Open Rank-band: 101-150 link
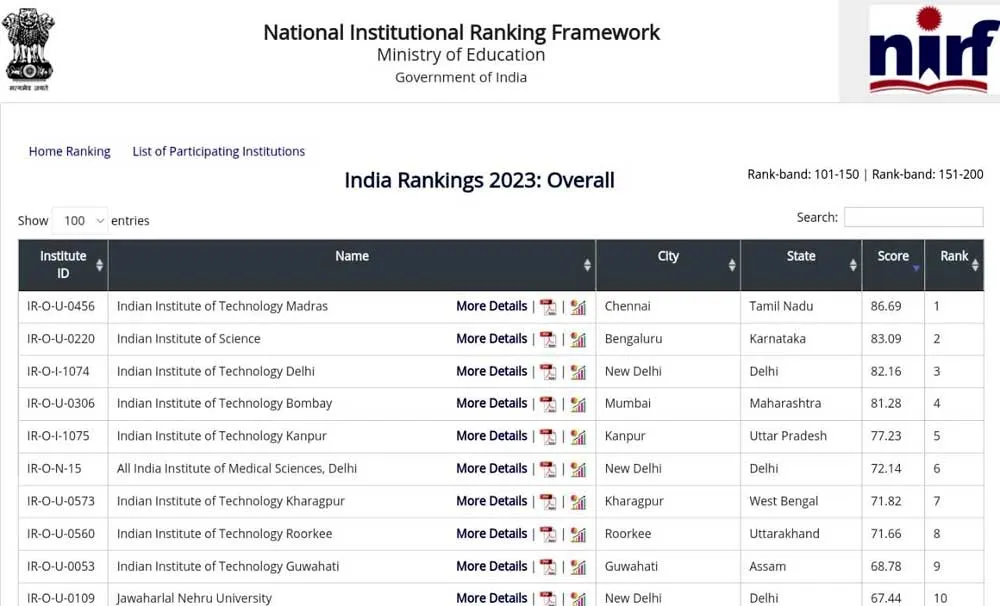Image resolution: width=1000 pixels, height=606 pixels. [x=803, y=174]
